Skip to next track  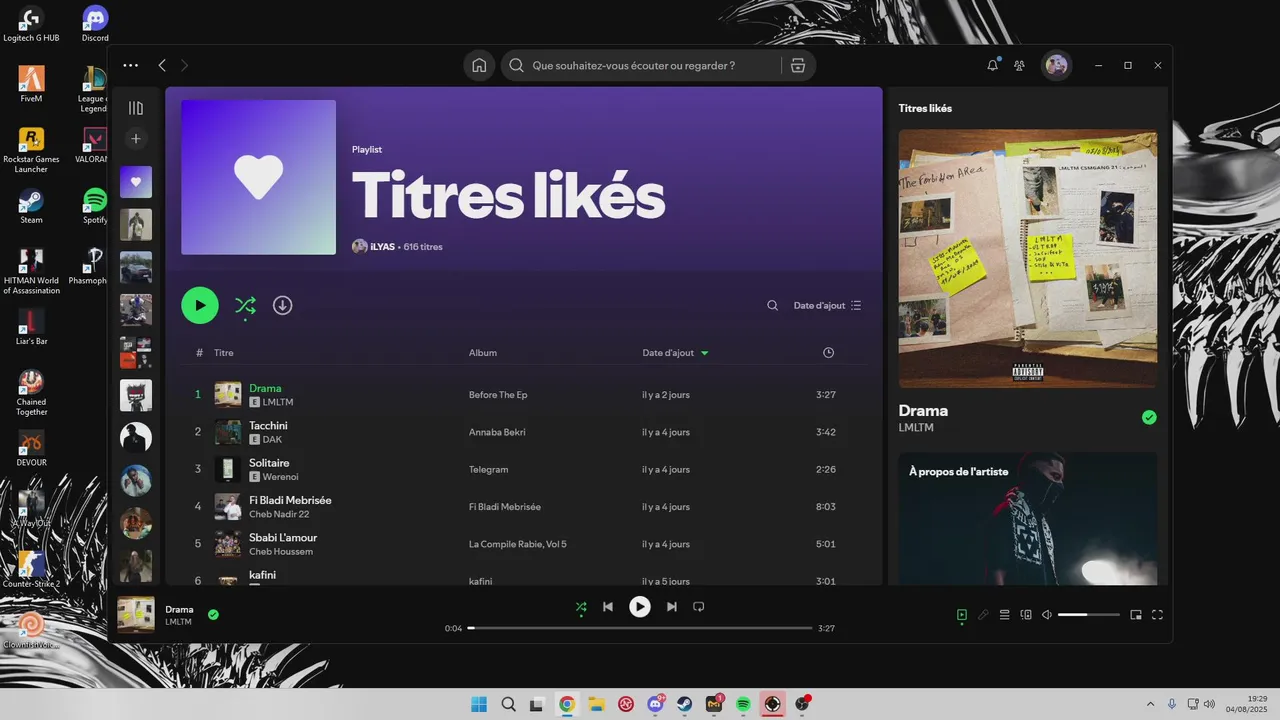(x=672, y=606)
